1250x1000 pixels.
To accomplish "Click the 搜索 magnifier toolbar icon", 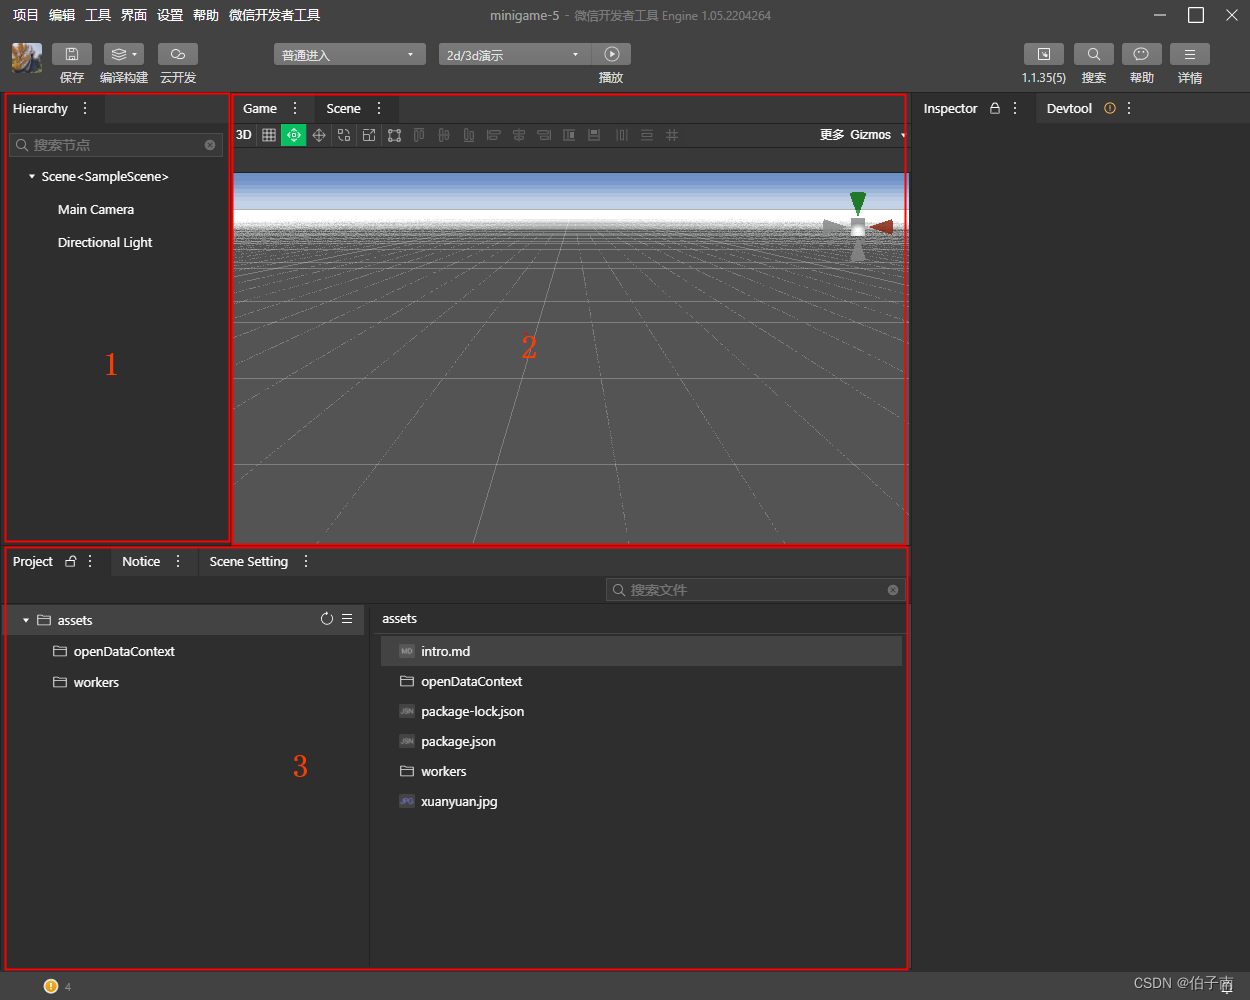I will coord(1094,54).
